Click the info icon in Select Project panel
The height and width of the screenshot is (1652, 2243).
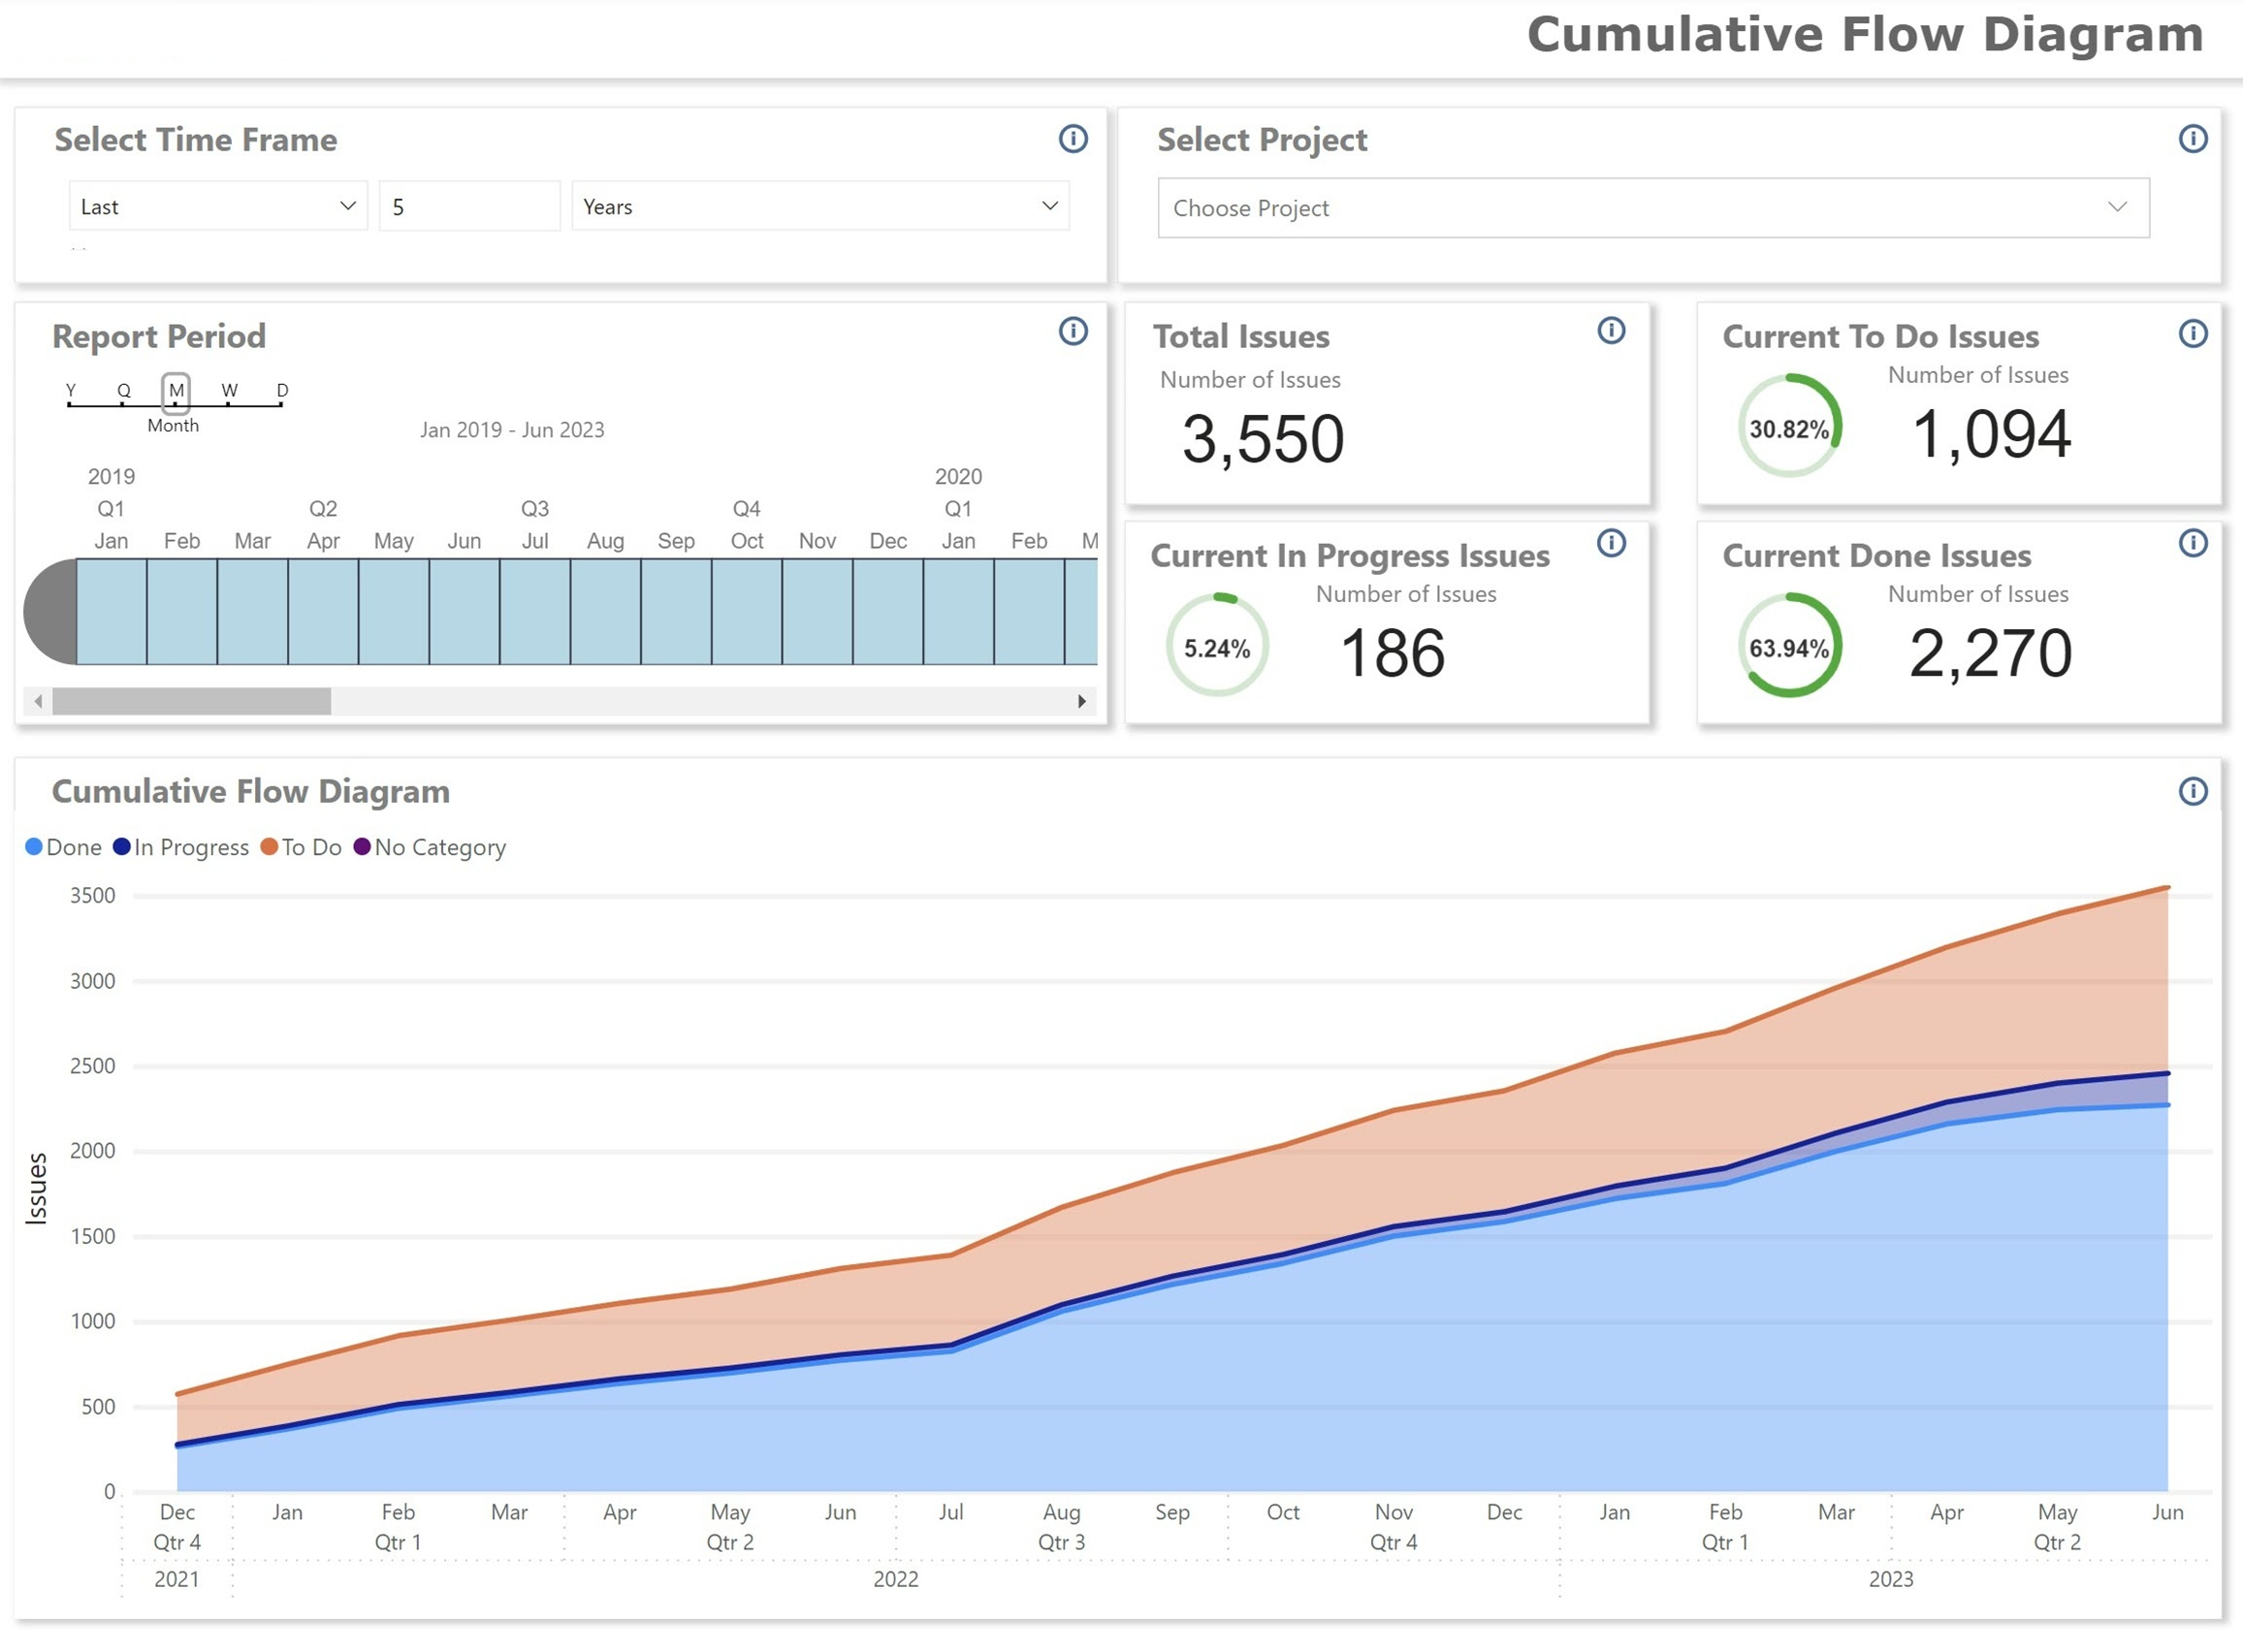pyautogui.click(x=2192, y=139)
